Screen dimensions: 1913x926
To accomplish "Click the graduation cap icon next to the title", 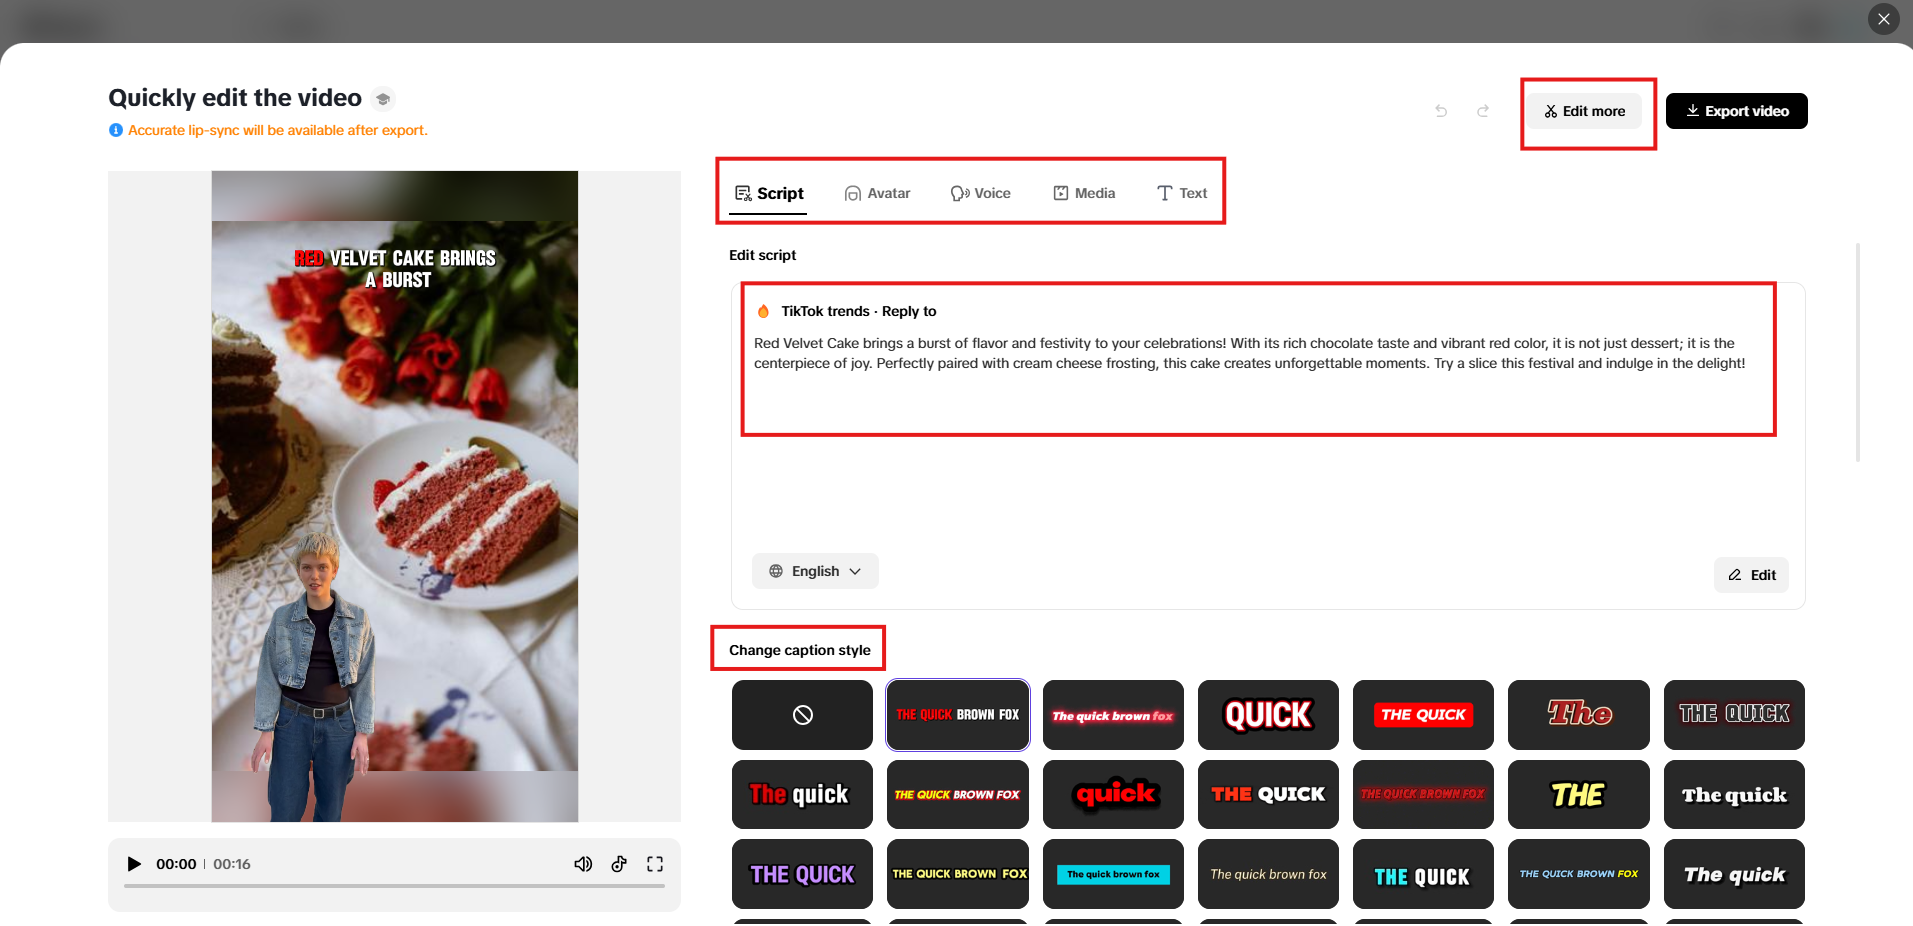I will (x=384, y=98).
